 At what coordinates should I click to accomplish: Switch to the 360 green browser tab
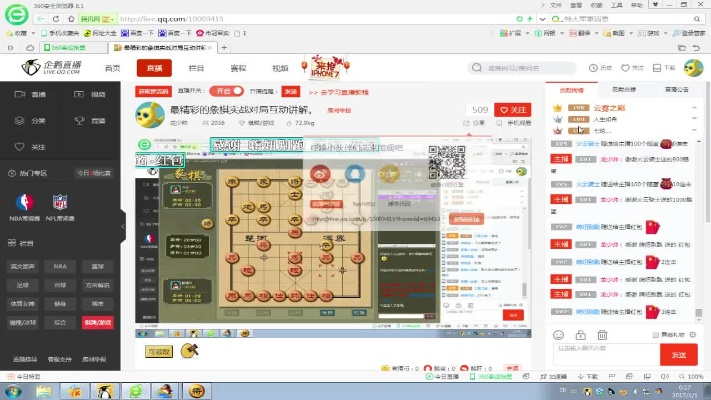[73, 47]
